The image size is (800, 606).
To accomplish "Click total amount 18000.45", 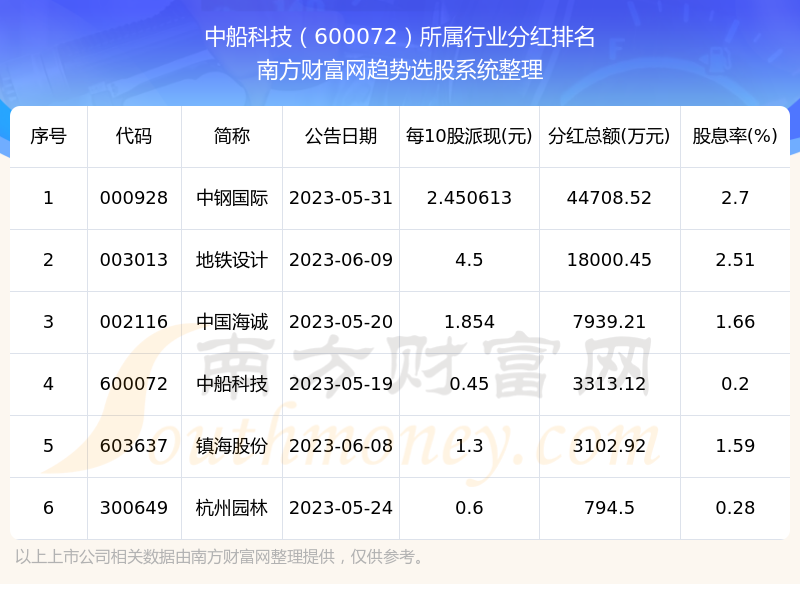I will (x=609, y=260).
